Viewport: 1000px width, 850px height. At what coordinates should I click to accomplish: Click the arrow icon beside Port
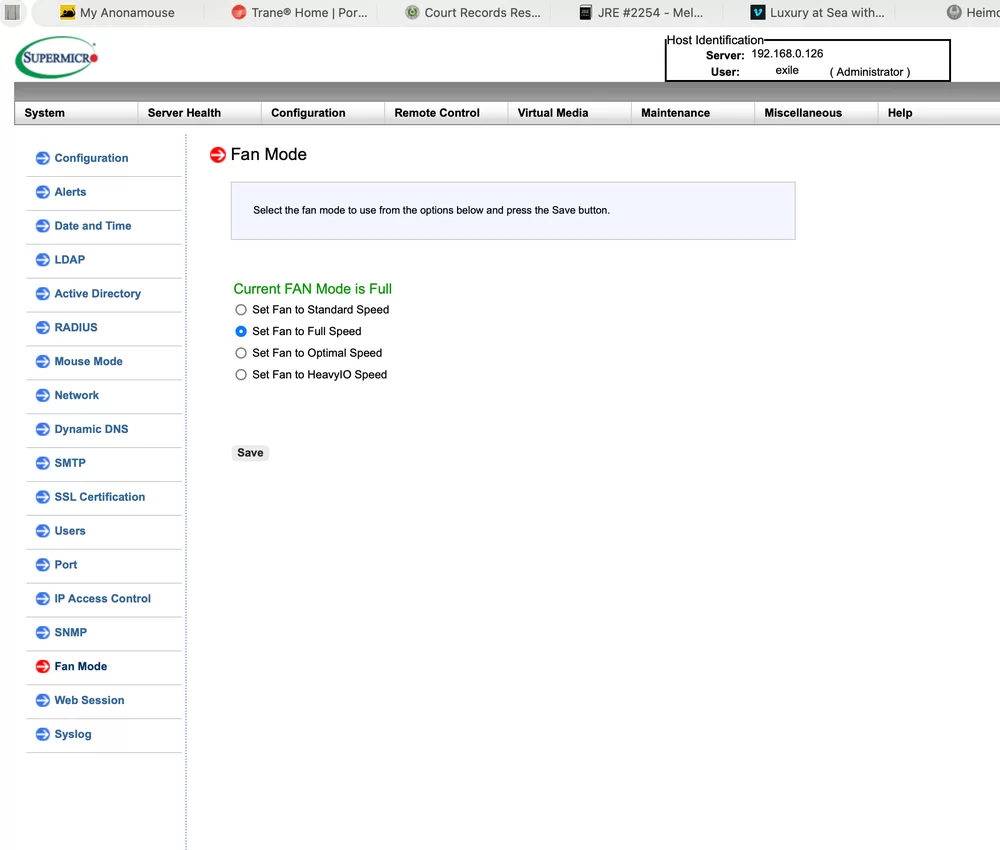[x=43, y=564]
